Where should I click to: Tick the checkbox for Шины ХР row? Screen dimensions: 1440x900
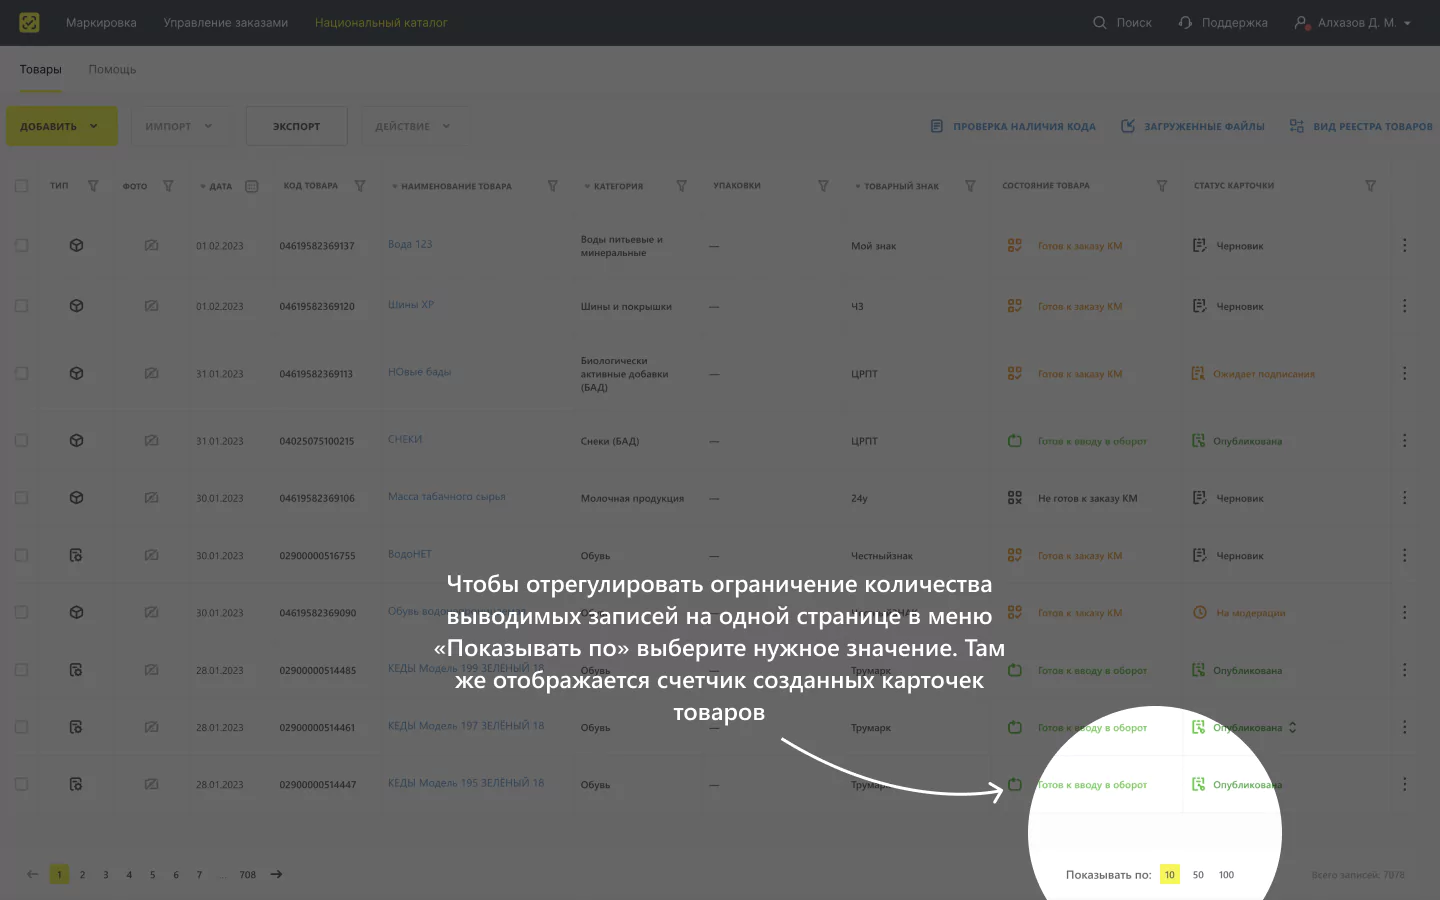pyautogui.click(x=21, y=306)
